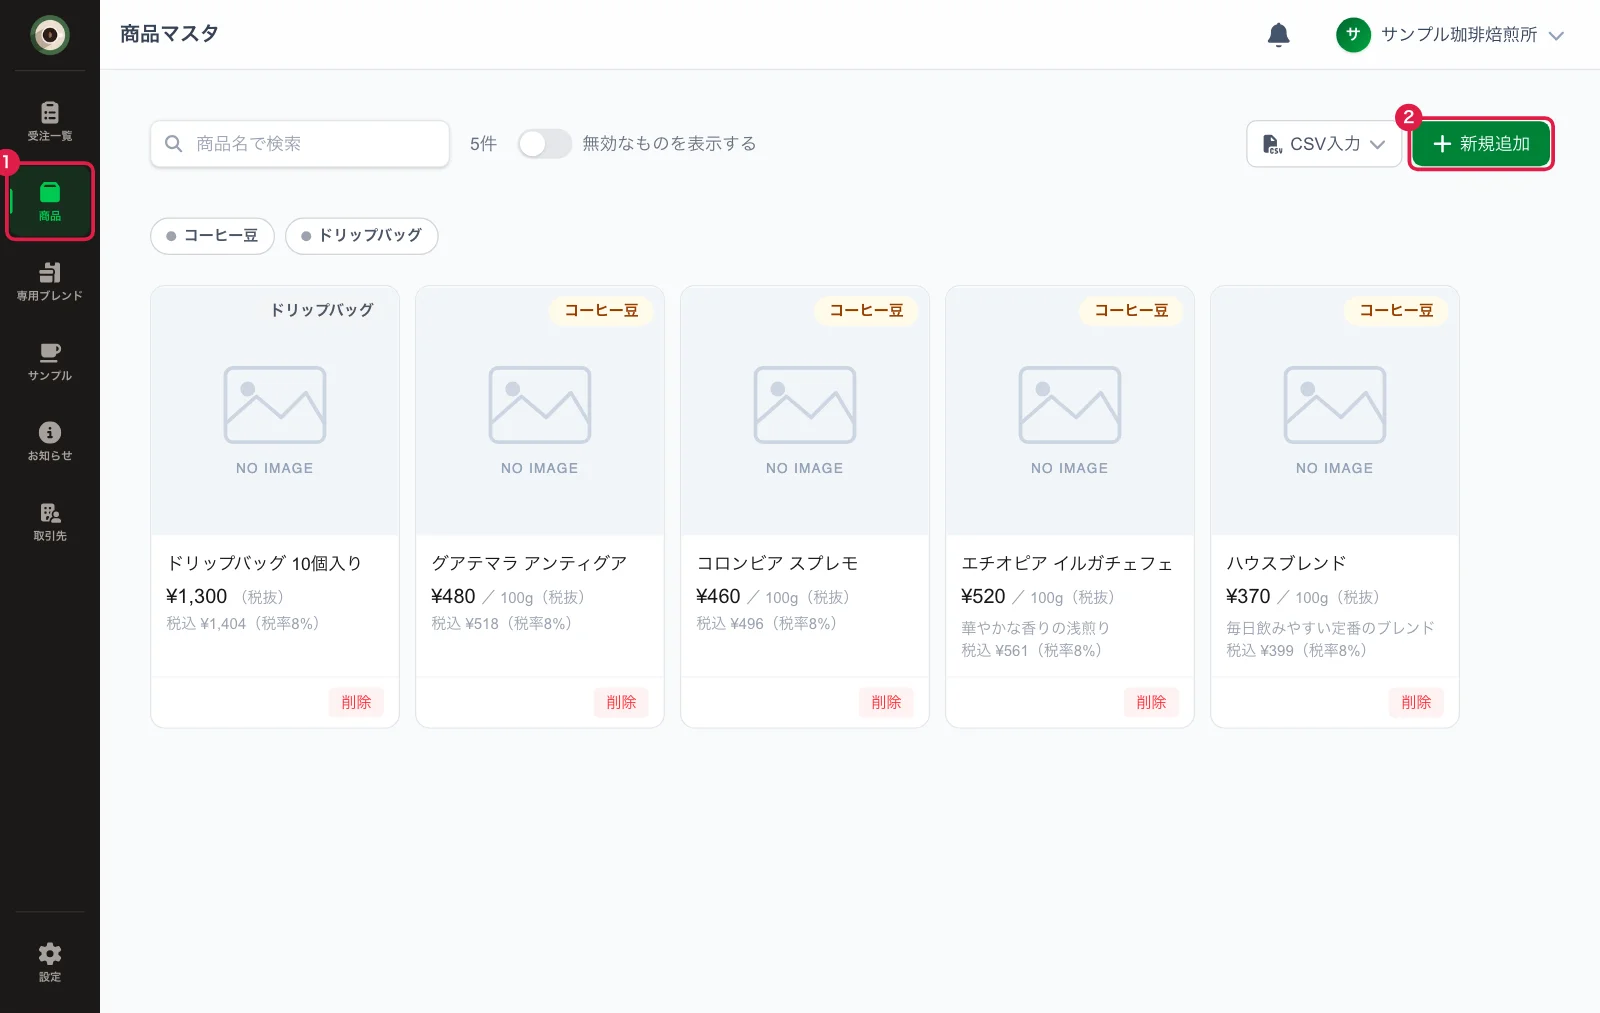
Task: Click product name エチオピア イルガチェフェ
Action: 1067,563
